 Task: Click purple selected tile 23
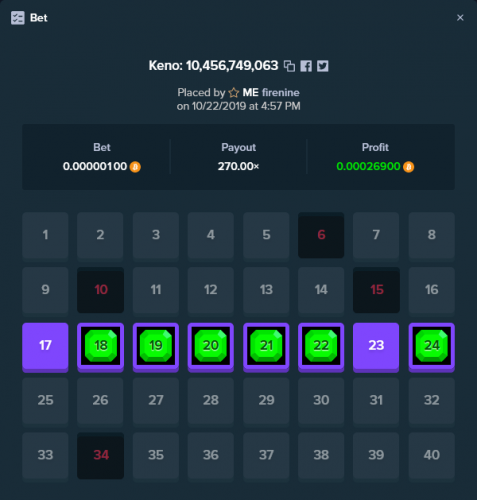(x=376, y=347)
